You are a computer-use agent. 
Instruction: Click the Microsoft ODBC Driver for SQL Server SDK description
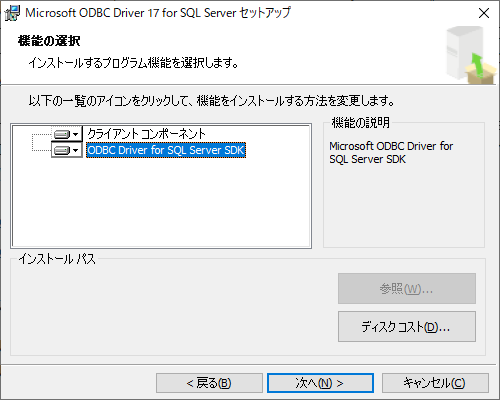click(x=391, y=153)
